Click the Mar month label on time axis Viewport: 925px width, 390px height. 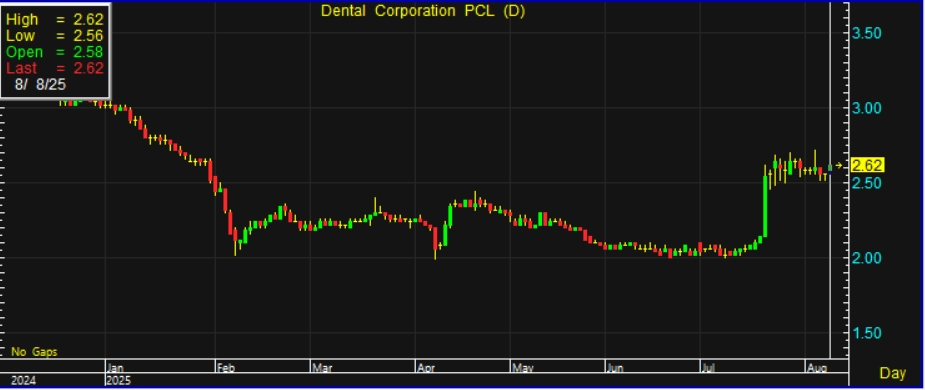pyautogui.click(x=322, y=368)
